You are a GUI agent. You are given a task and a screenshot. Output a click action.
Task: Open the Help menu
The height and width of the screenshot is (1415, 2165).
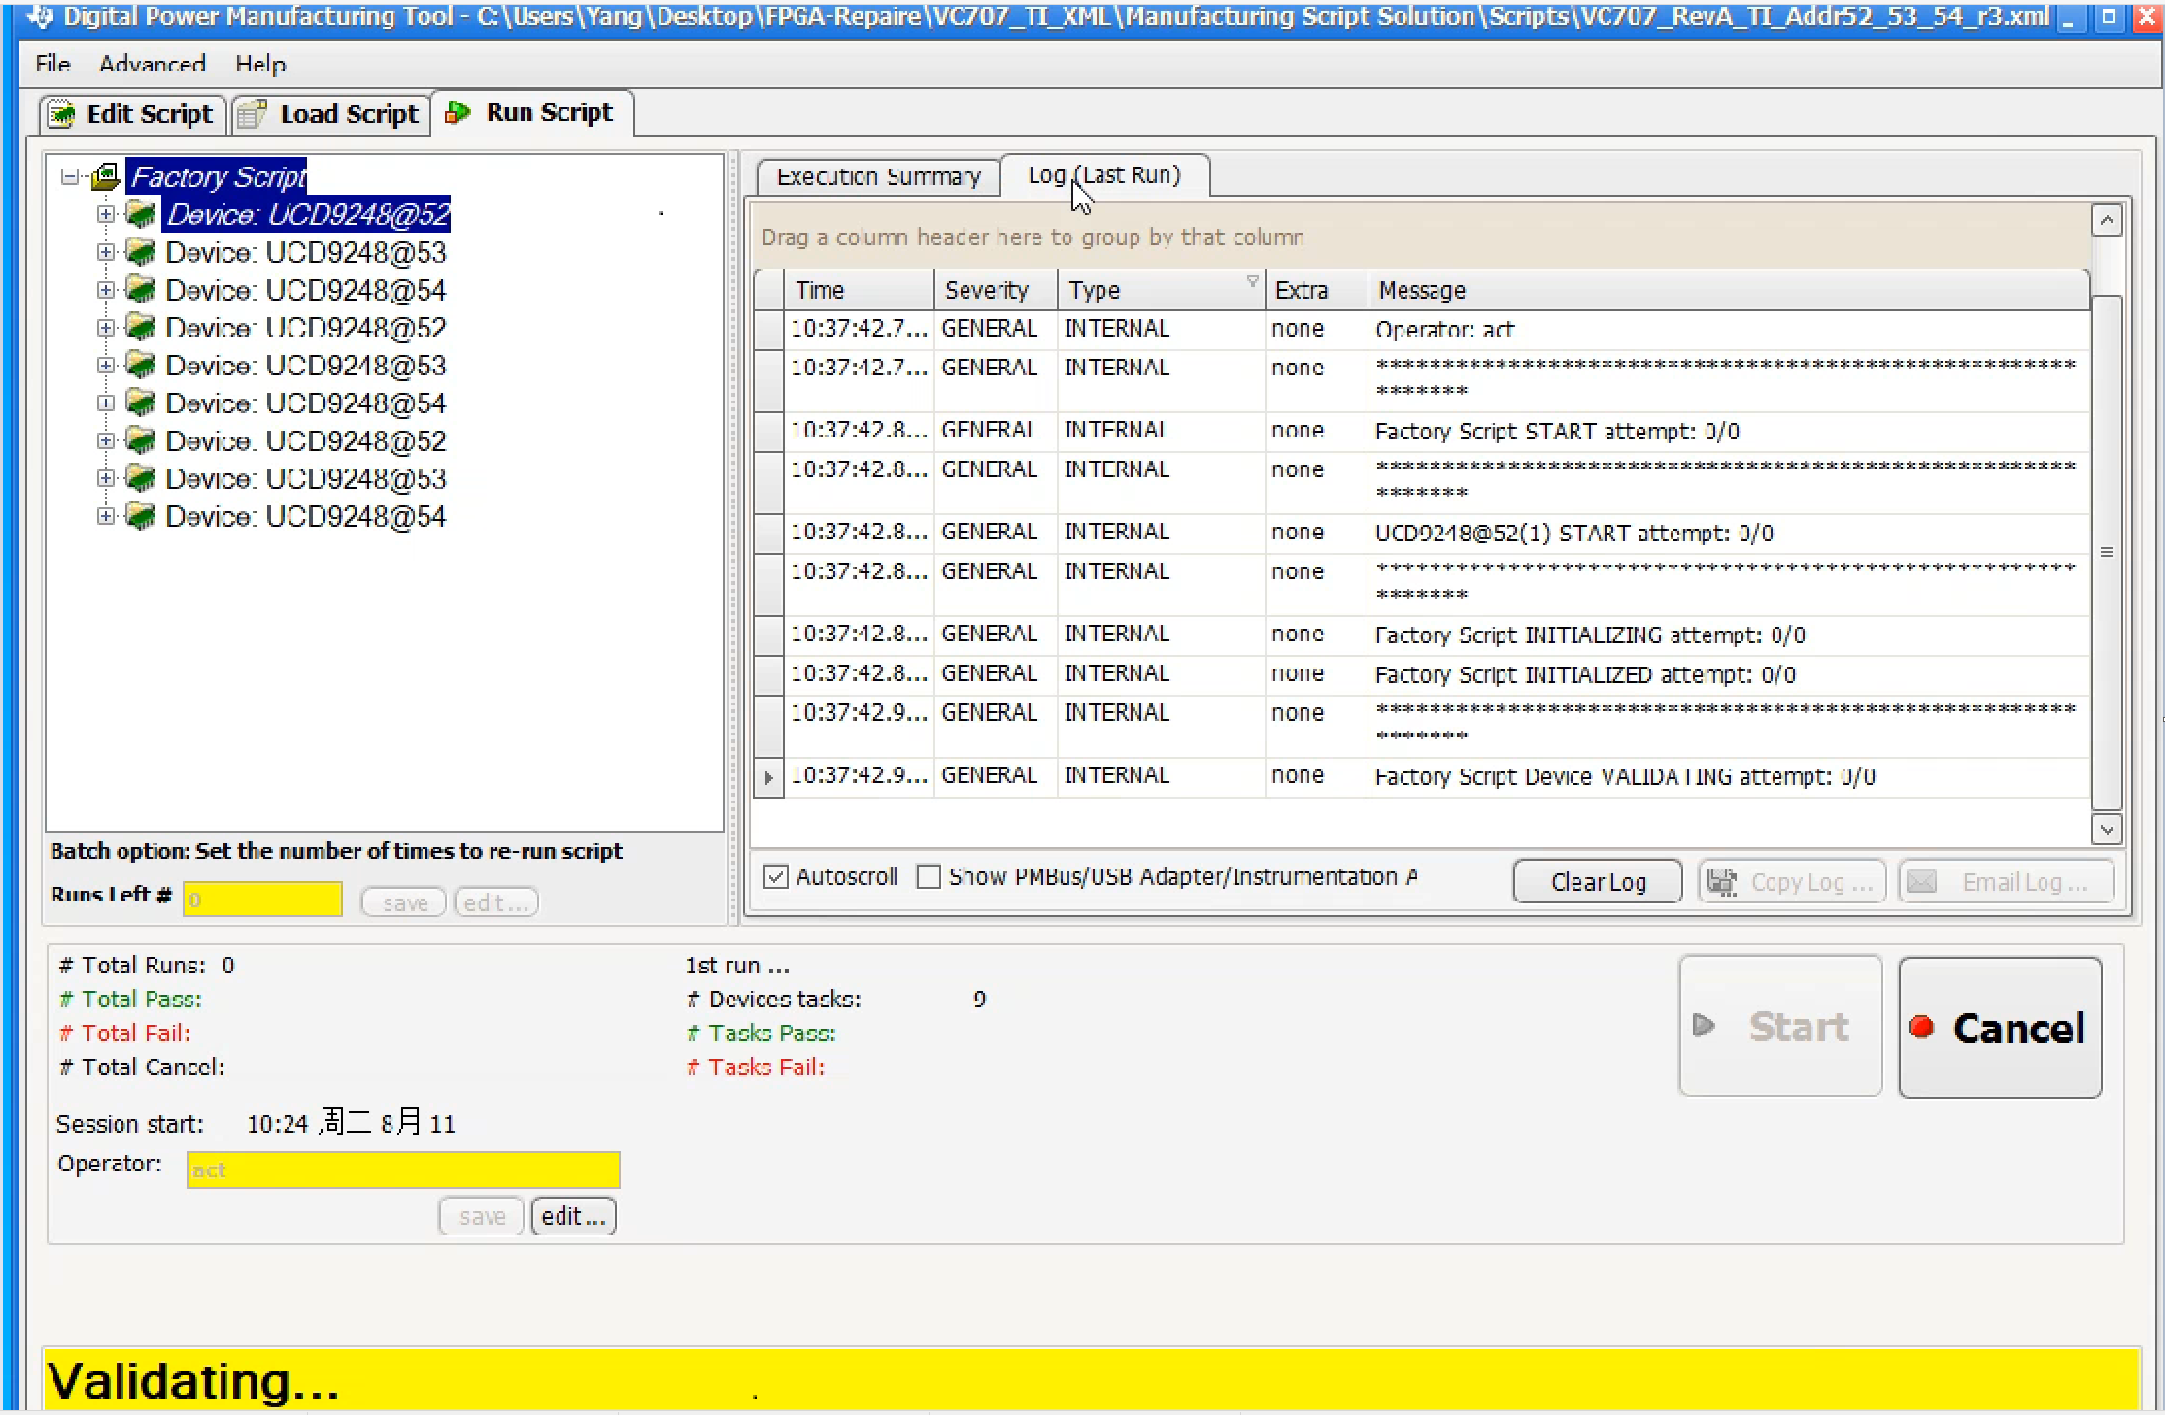coord(261,64)
